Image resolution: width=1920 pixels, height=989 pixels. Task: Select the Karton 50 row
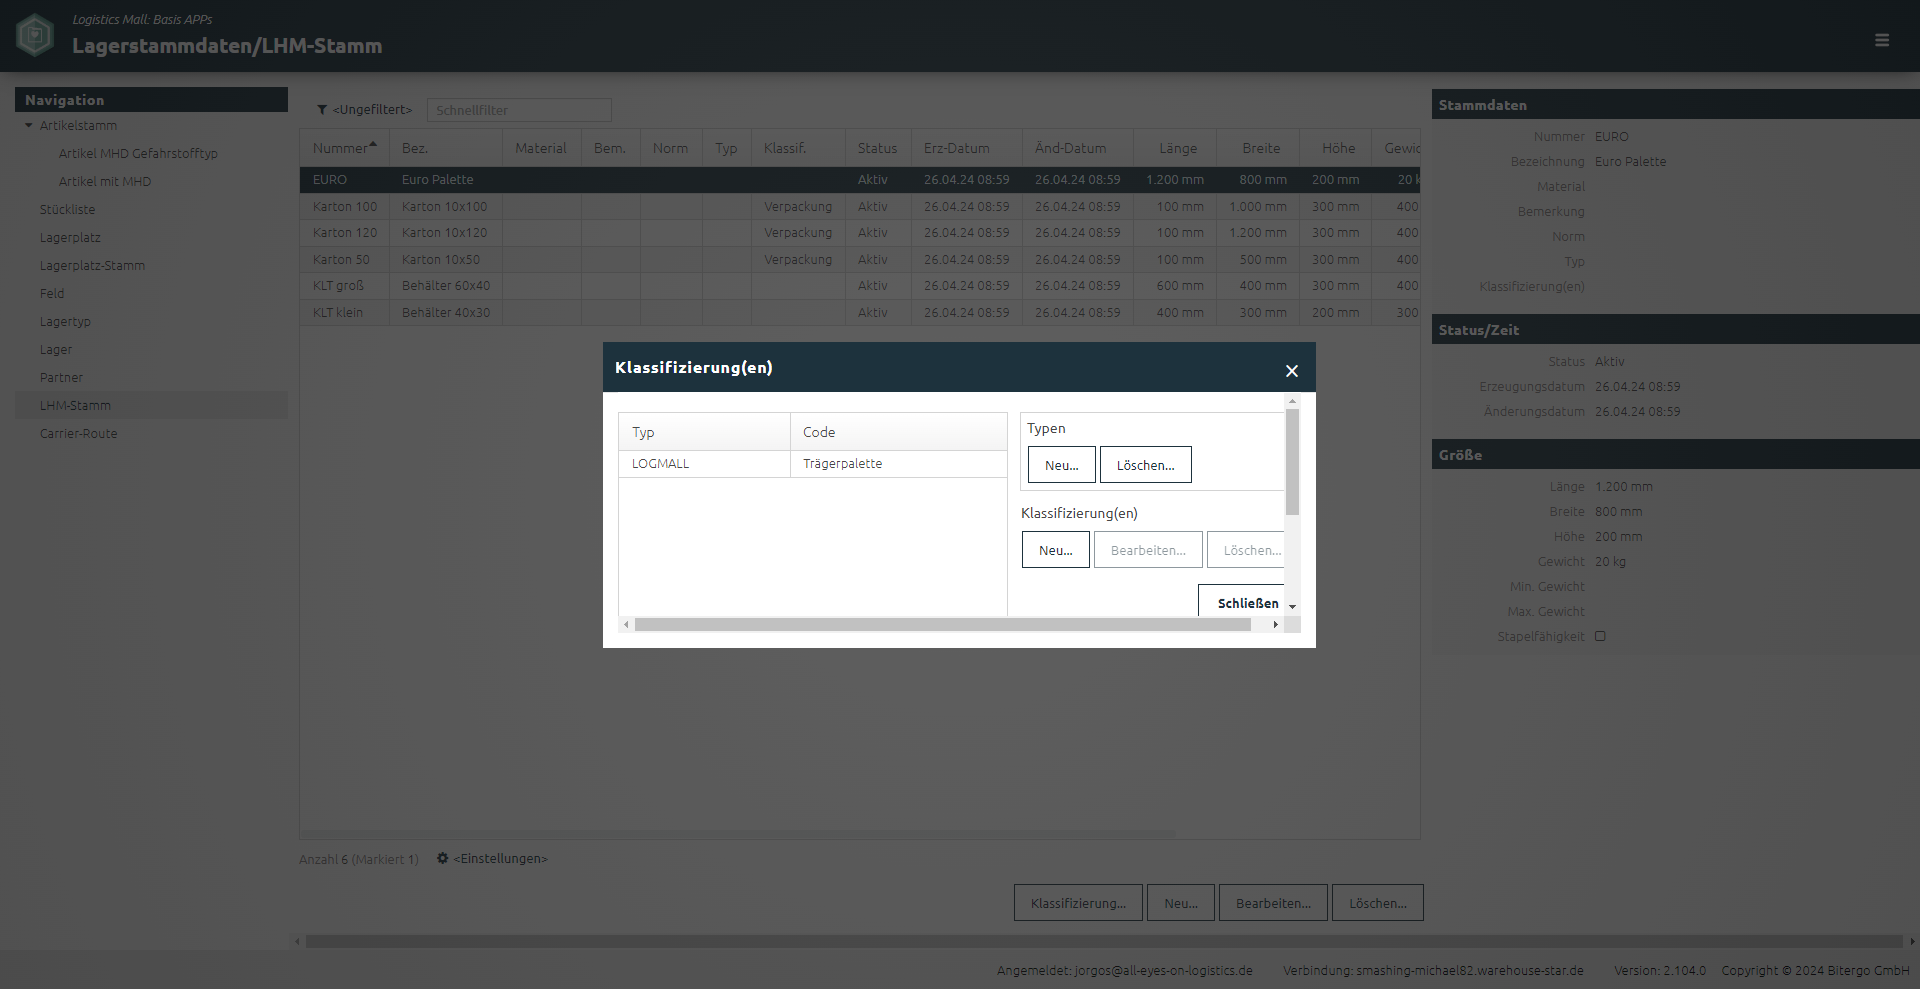point(860,259)
